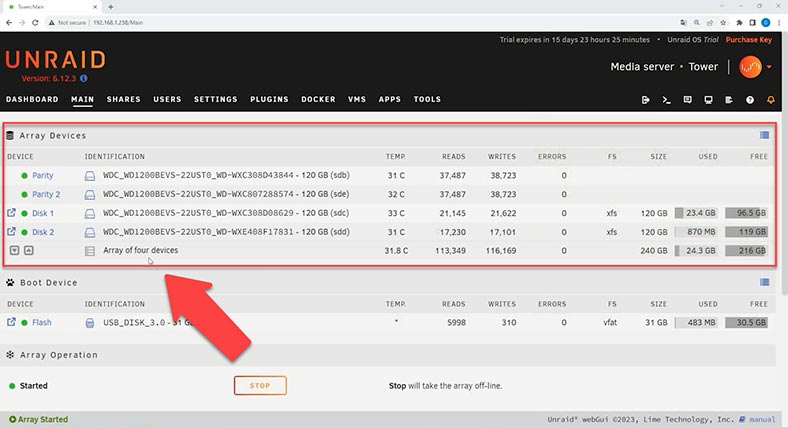Click the page vertical scrollbar
Screen dimensions: 788x427
coord(784,163)
